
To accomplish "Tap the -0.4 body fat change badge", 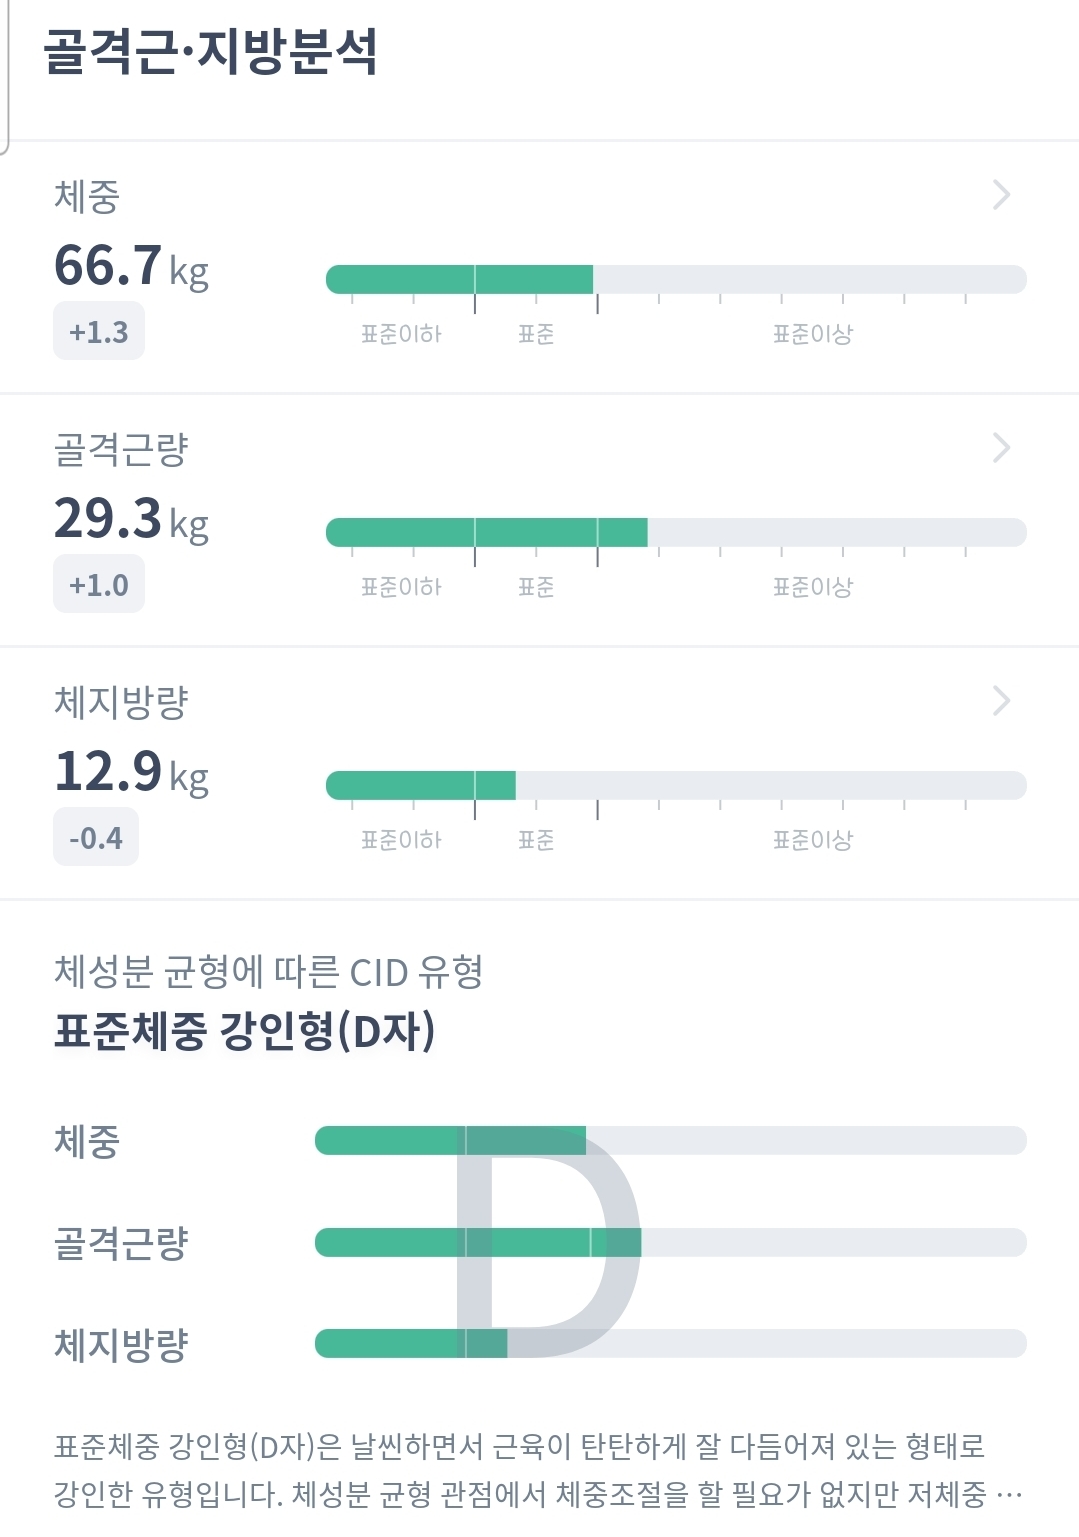I will pos(95,838).
